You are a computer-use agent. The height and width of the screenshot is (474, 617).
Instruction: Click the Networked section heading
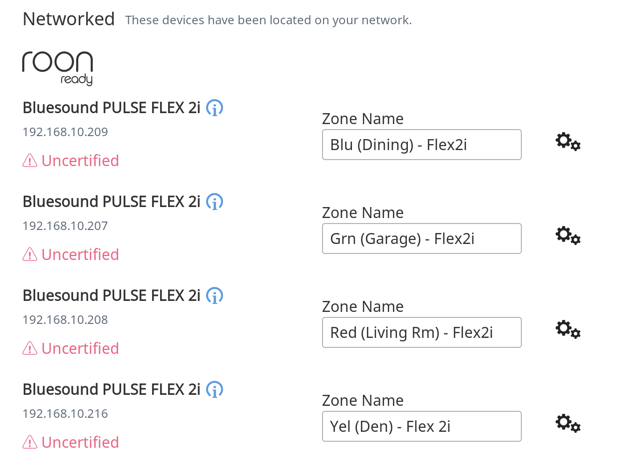(x=69, y=19)
